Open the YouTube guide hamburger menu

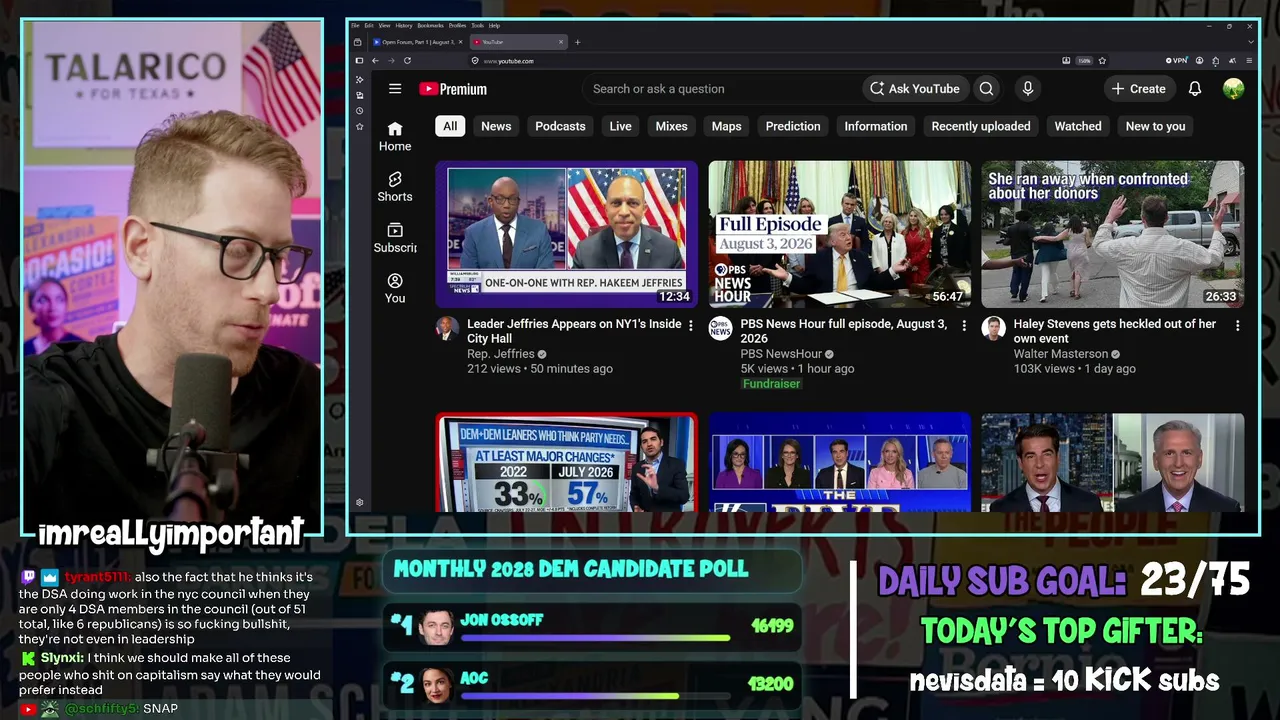395,89
